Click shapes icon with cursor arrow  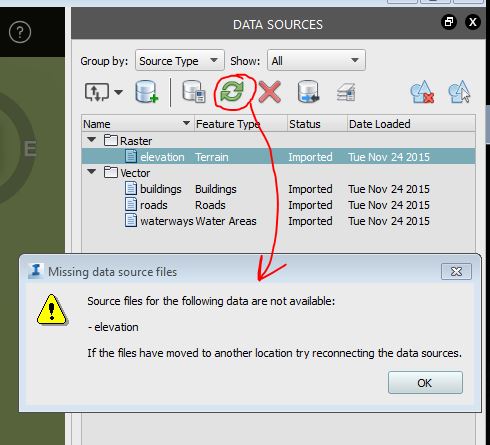tap(459, 92)
